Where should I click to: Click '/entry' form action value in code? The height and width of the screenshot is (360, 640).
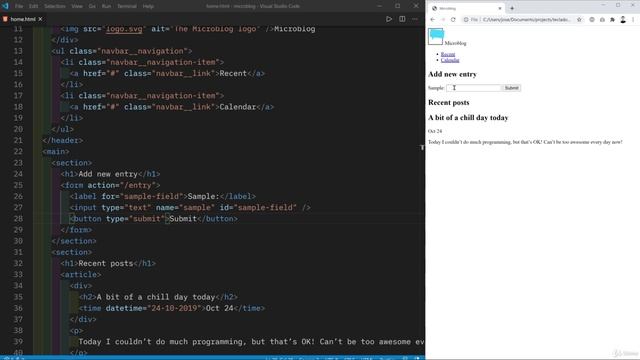click(x=140, y=185)
